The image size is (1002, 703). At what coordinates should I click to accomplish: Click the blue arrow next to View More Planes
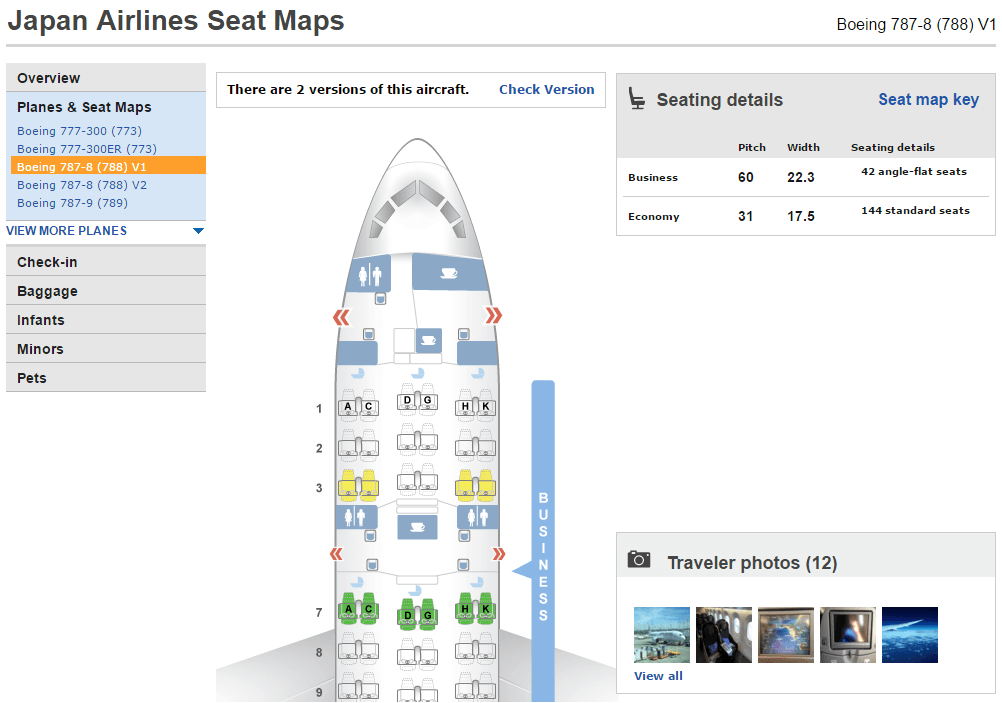click(x=198, y=231)
